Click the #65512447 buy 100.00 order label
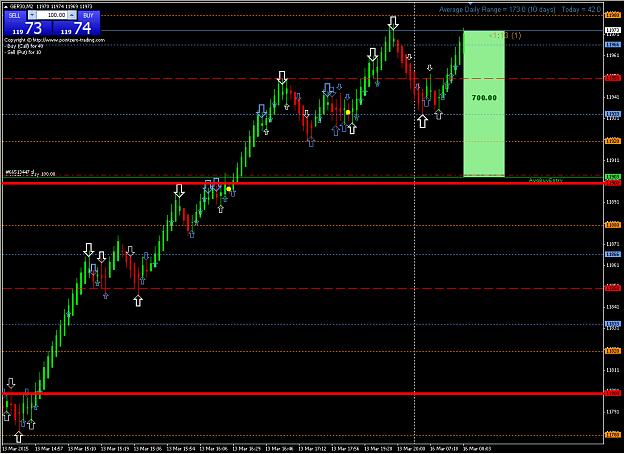Screen dimensions: 625x454 coord(30,173)
